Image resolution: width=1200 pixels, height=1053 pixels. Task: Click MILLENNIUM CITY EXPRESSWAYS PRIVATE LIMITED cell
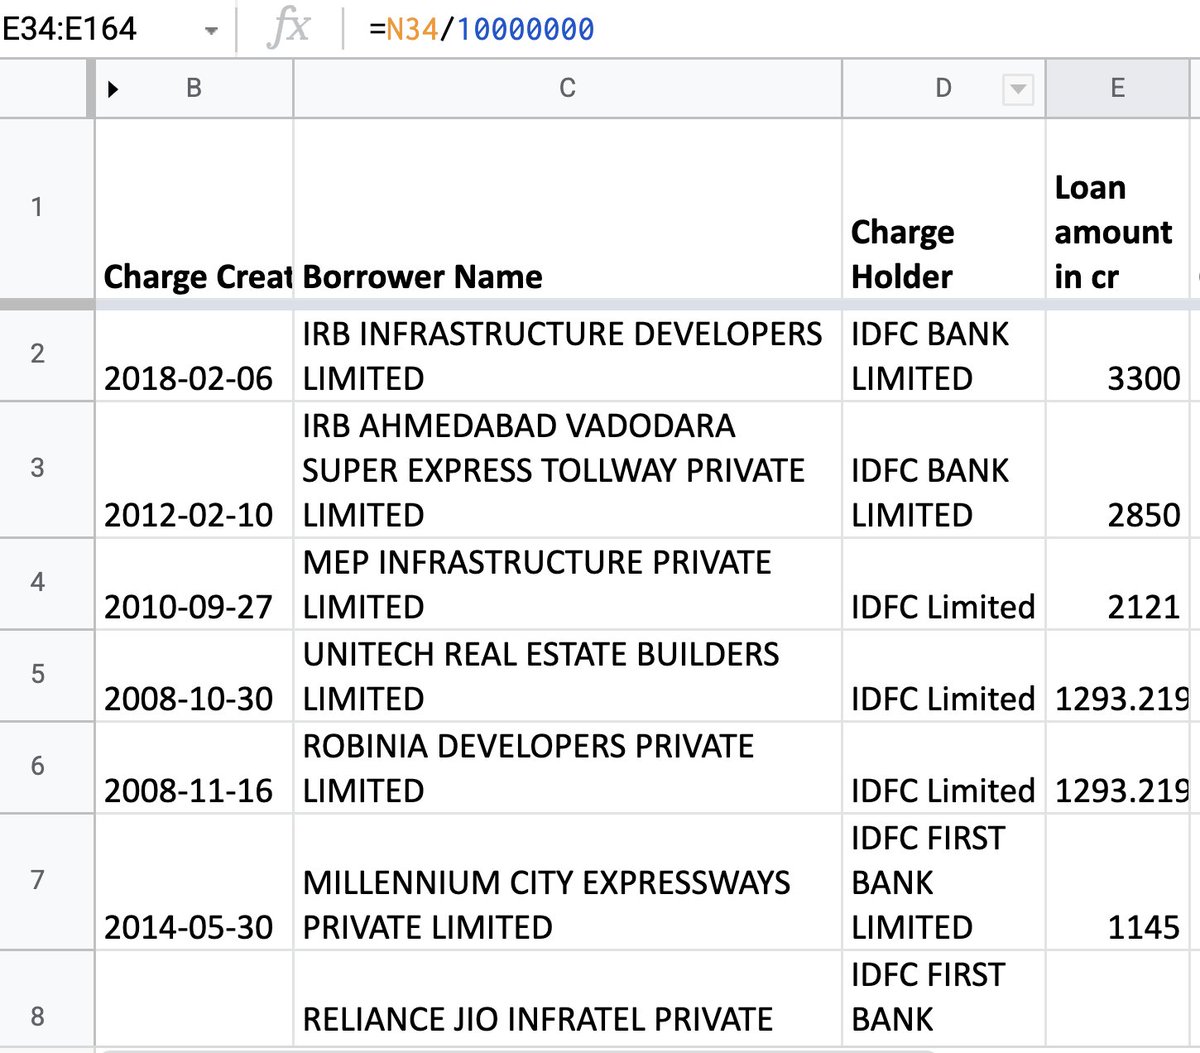(567, 882)
